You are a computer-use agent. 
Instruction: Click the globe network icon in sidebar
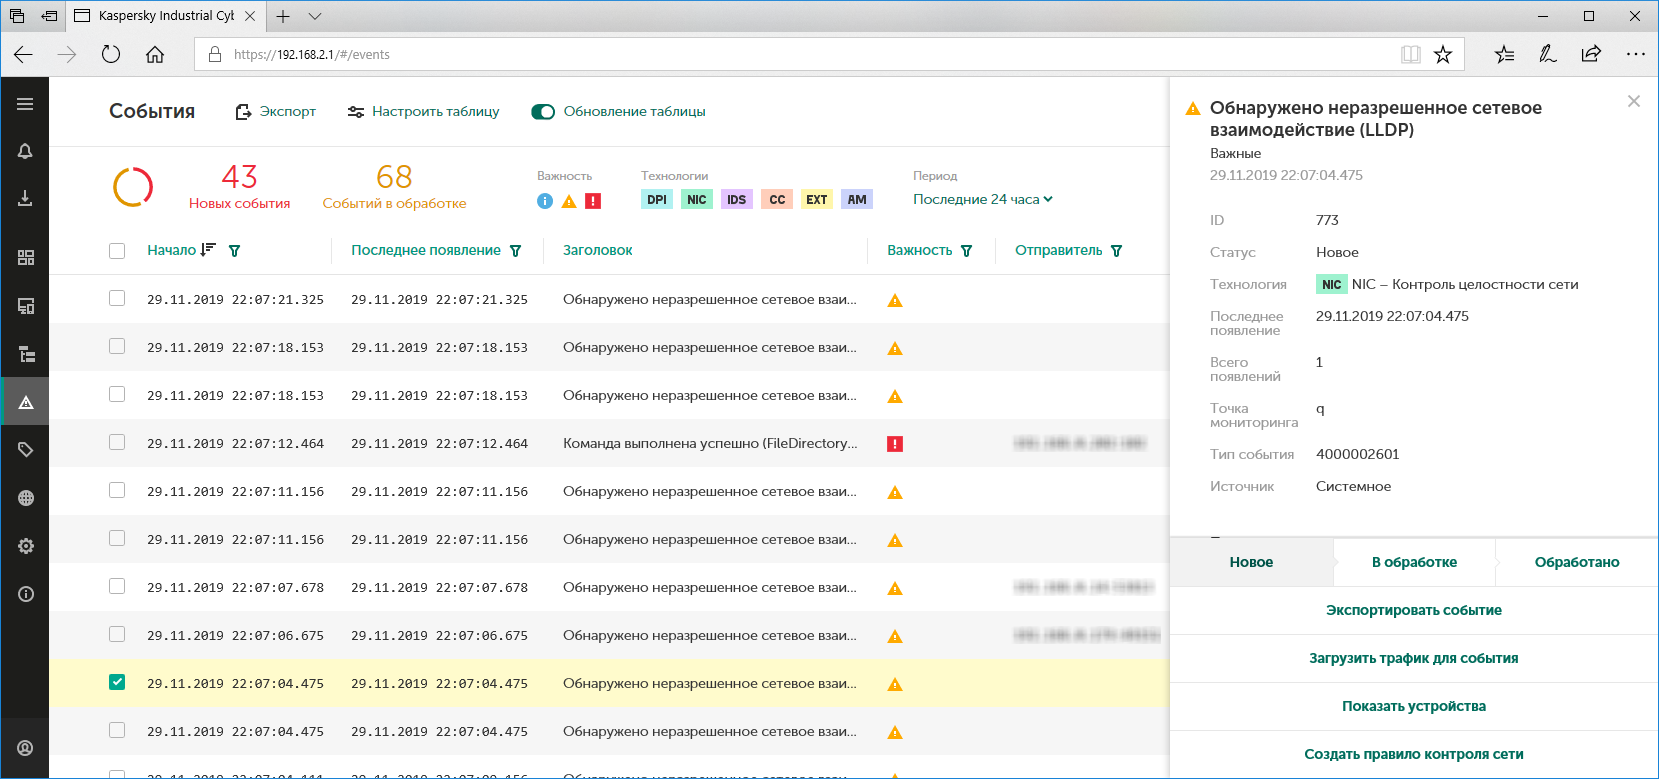pos(26,498)
